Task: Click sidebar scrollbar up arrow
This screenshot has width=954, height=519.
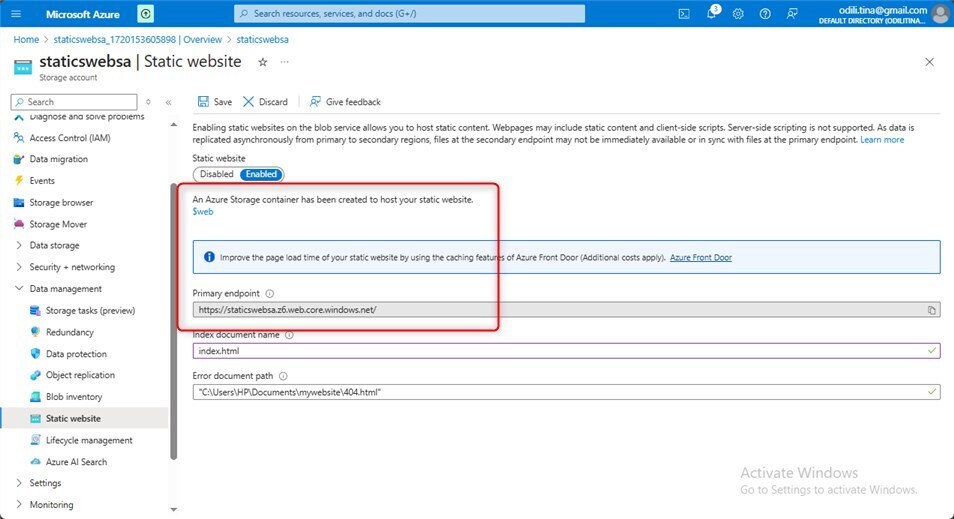Action: point(173,125)
